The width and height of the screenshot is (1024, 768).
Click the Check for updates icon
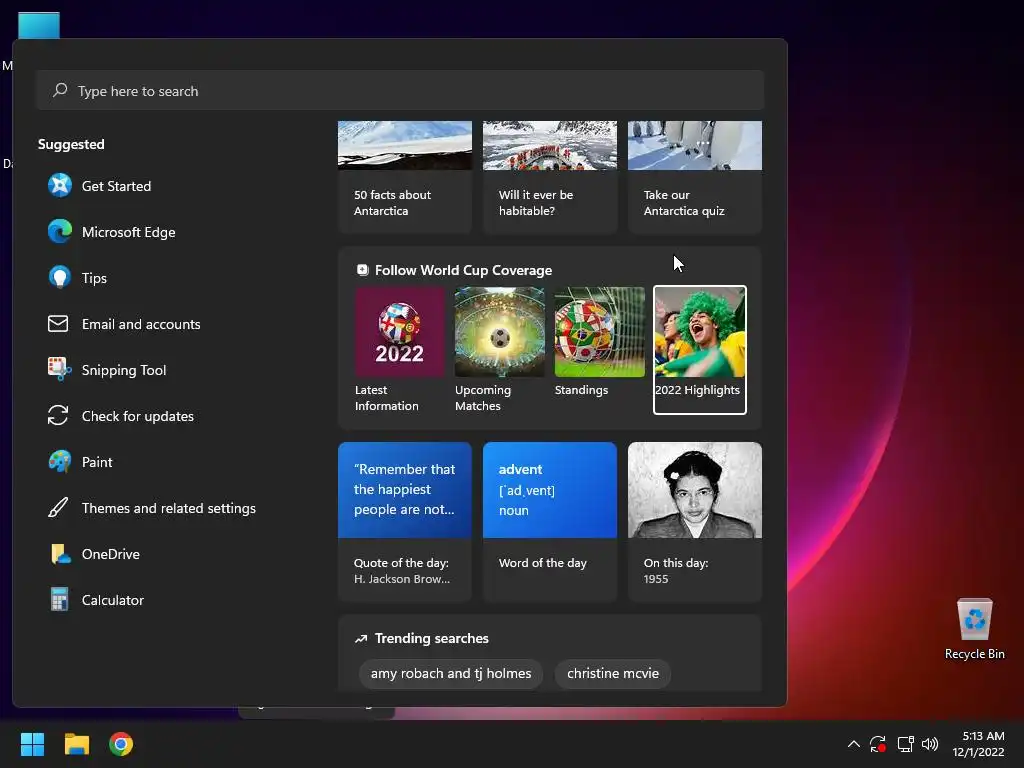pos(58,415)
